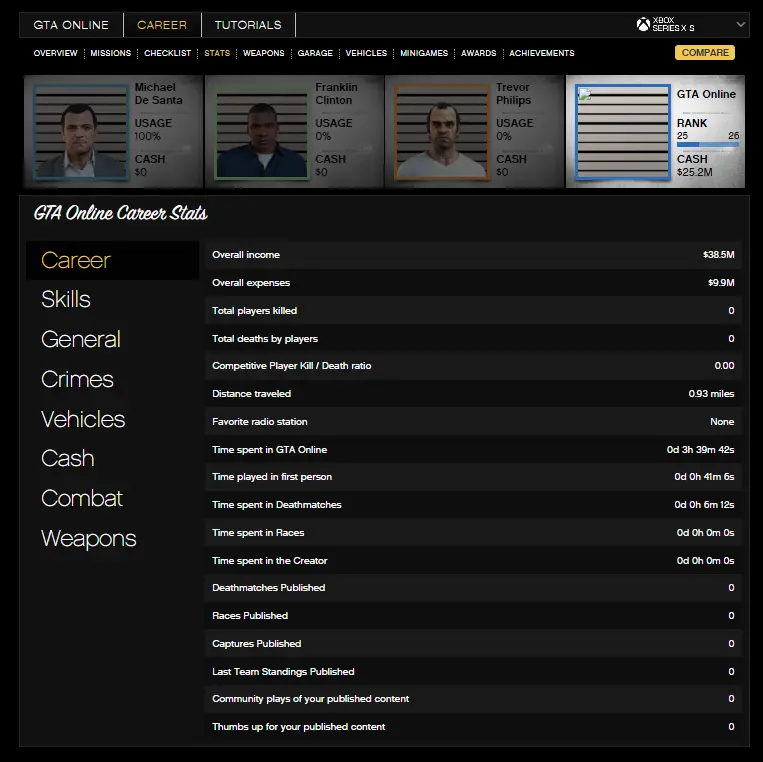Click the Xbox logo icon
This screenshot has width=763, height=762.
pyautogui.click(x=643, y=25)
